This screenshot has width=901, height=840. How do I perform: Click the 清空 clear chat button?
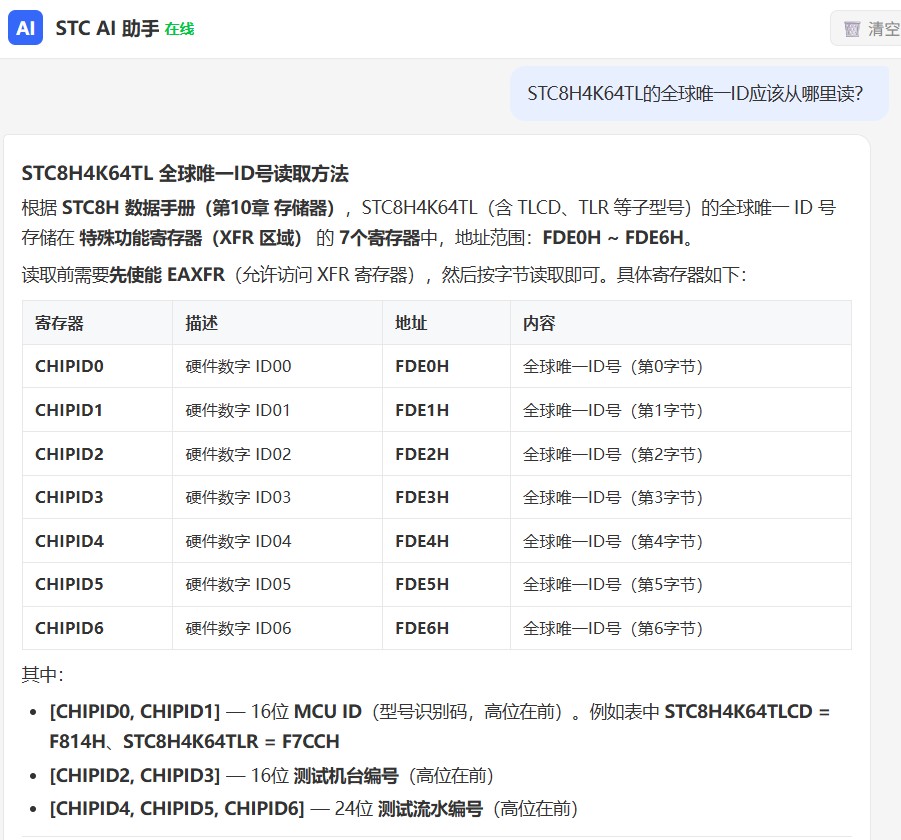coord(868,28)
